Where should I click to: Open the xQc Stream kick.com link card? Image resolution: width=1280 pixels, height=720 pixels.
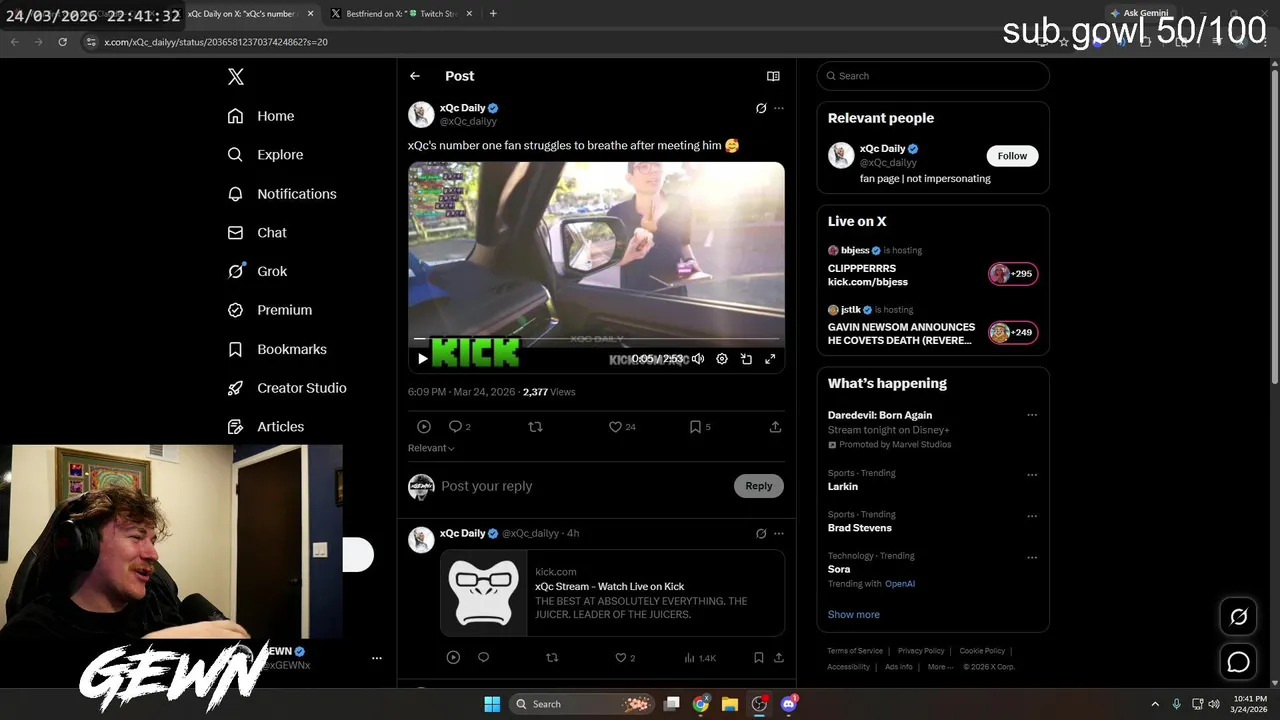613,593
